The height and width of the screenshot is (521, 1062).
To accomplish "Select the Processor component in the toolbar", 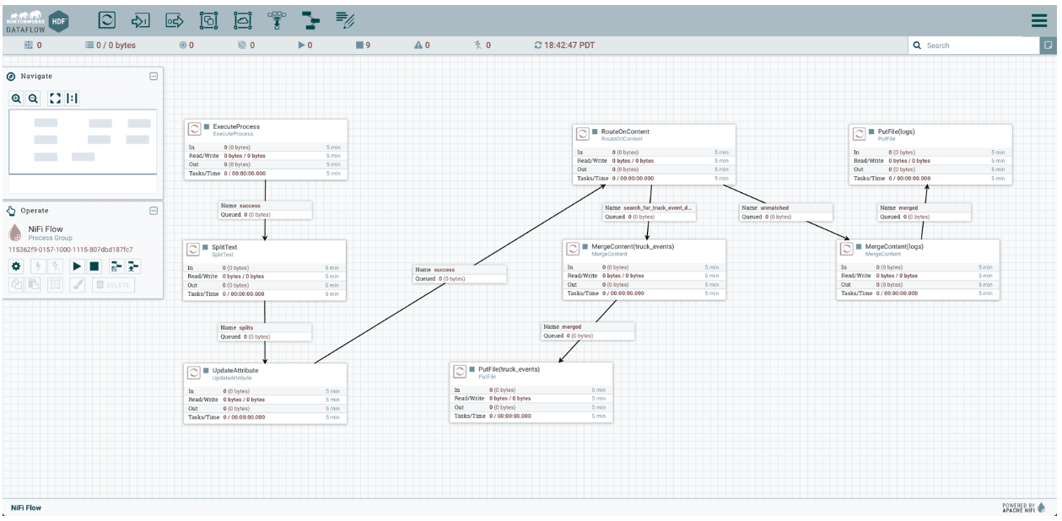I will coord(107,19).
